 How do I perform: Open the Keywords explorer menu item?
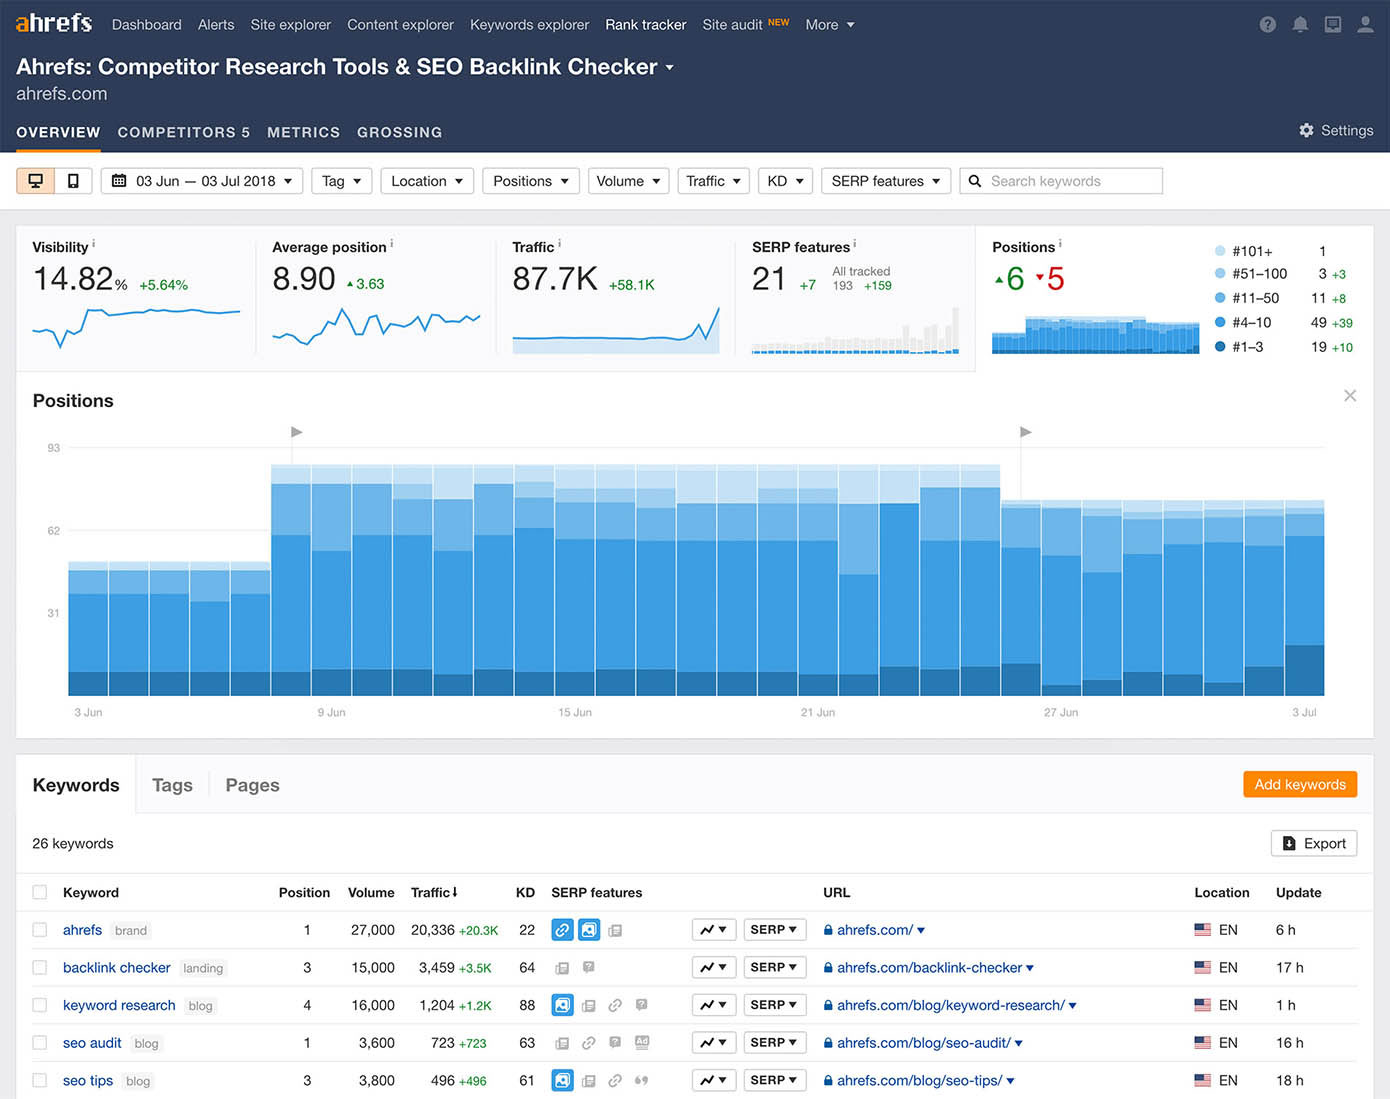point(529,24)
